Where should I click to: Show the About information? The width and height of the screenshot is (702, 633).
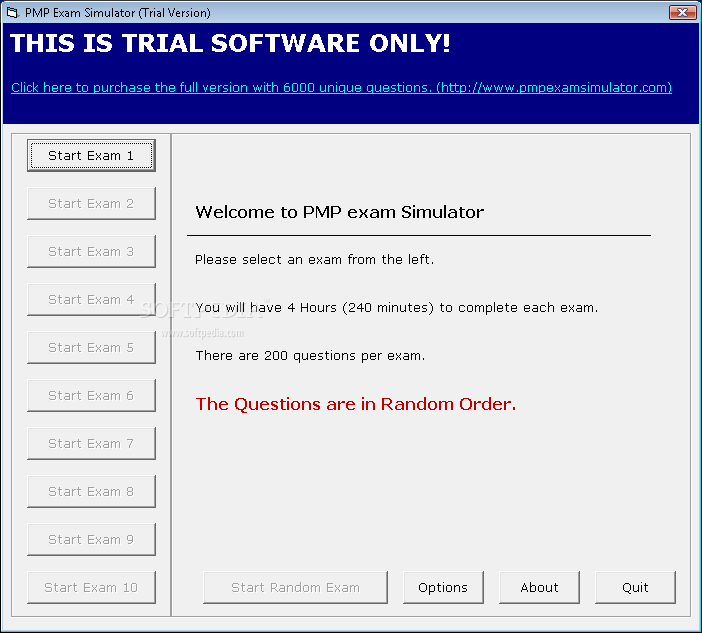[539, 587]
